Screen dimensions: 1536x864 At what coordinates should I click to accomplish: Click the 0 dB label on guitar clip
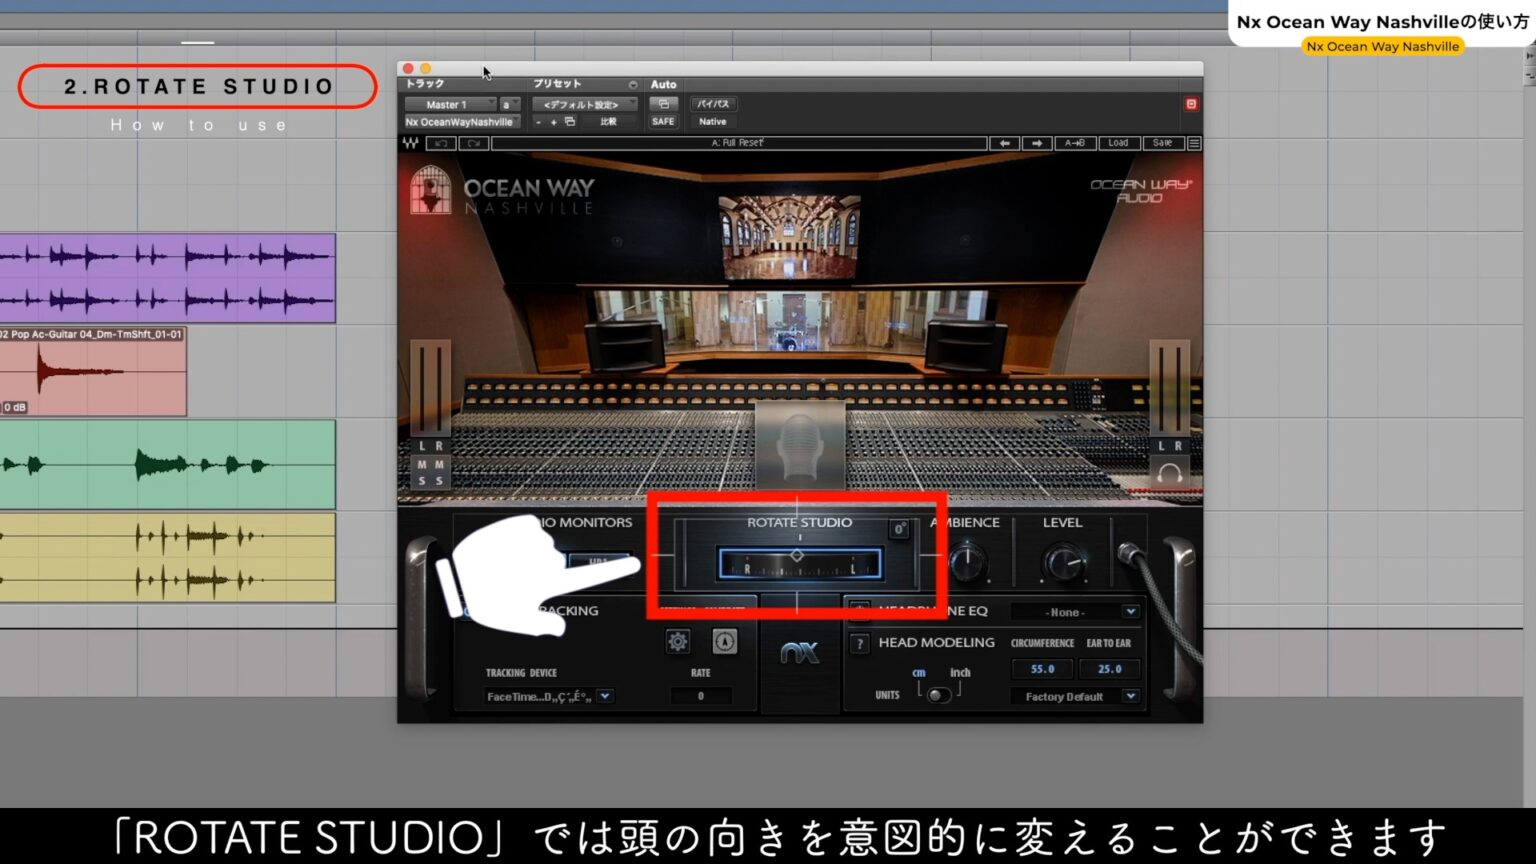(15, 407)
